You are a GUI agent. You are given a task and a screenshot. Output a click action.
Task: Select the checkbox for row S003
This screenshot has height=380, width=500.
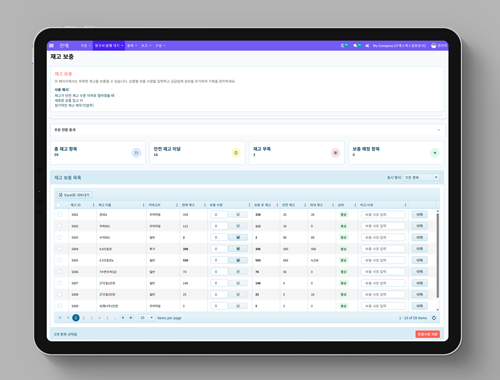coord(59,237)
